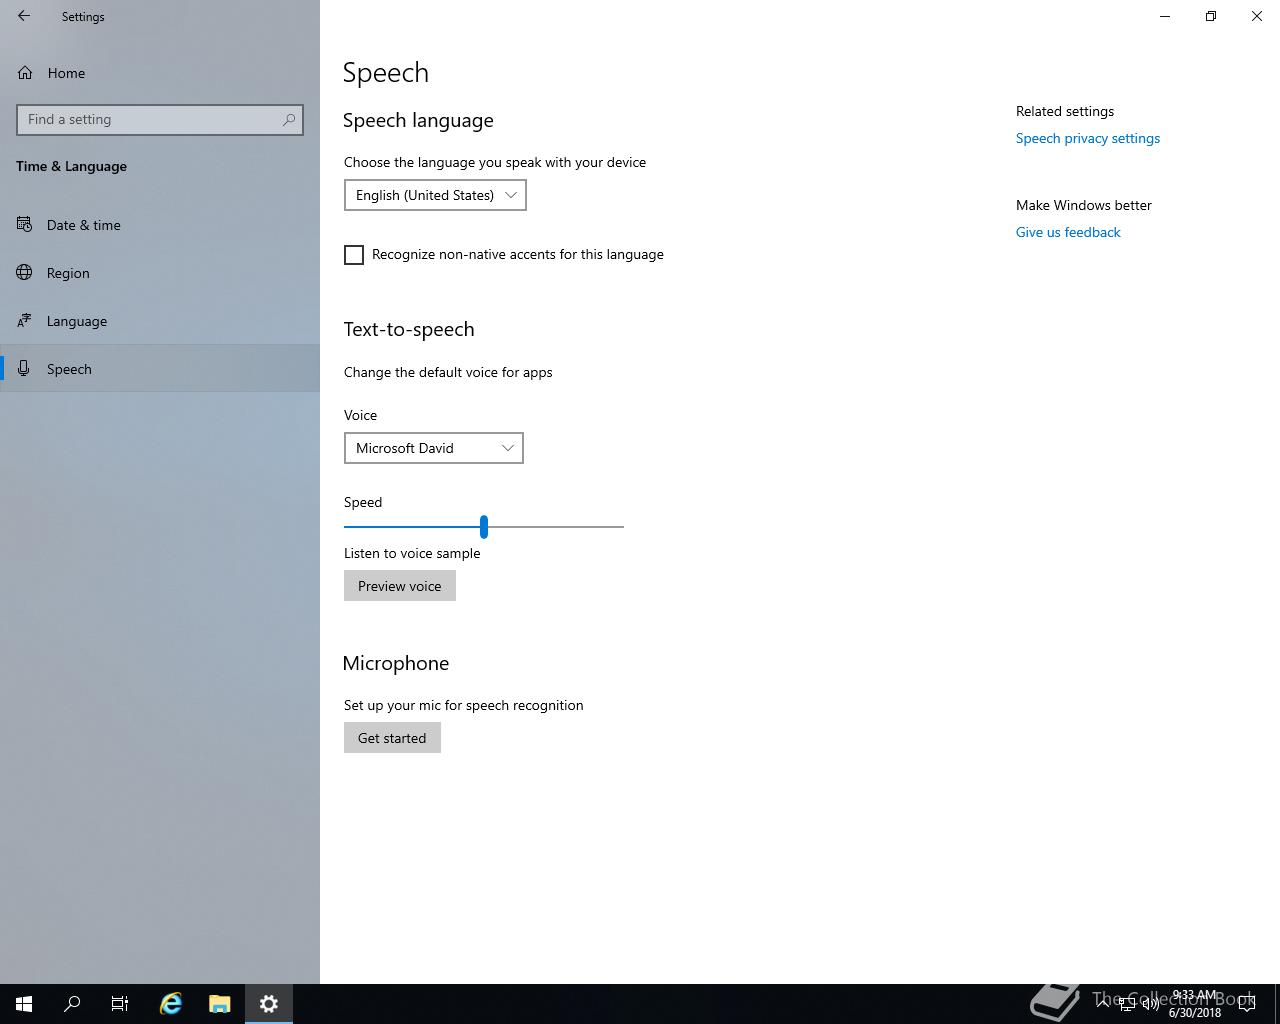Select the Speech sidebar item

(160, 369)
